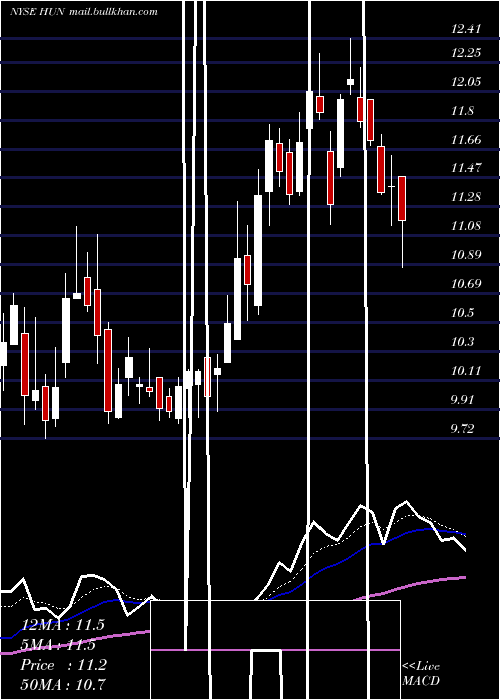Click the 11.28 price axis label
500x700 pixels.
point(466,196)
